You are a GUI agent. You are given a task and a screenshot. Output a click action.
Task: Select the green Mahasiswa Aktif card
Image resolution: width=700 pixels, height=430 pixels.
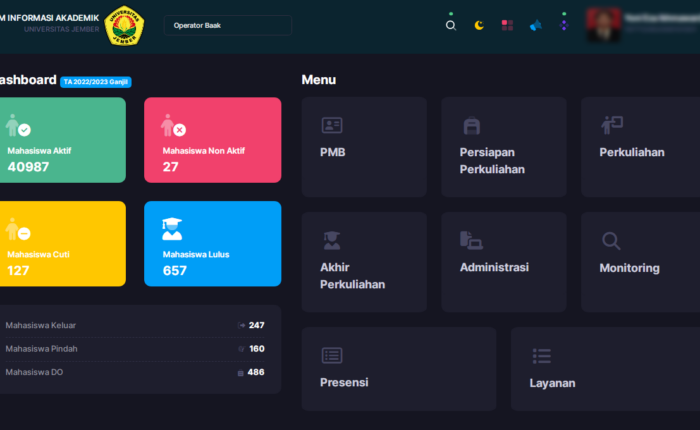(x=62, y=140)
